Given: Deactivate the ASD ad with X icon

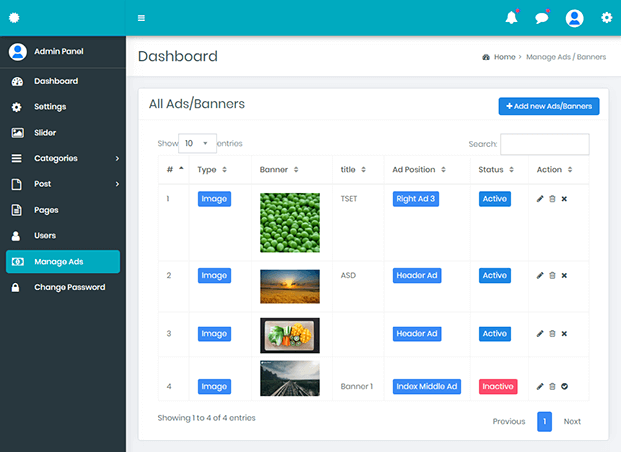Looking at the screenshot, I should click(564, 275).
